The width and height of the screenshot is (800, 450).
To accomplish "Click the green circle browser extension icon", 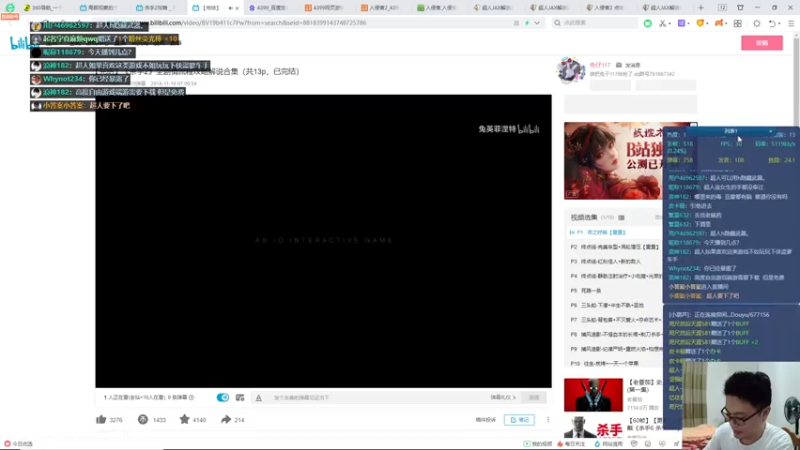I will (x=647, y=23).
